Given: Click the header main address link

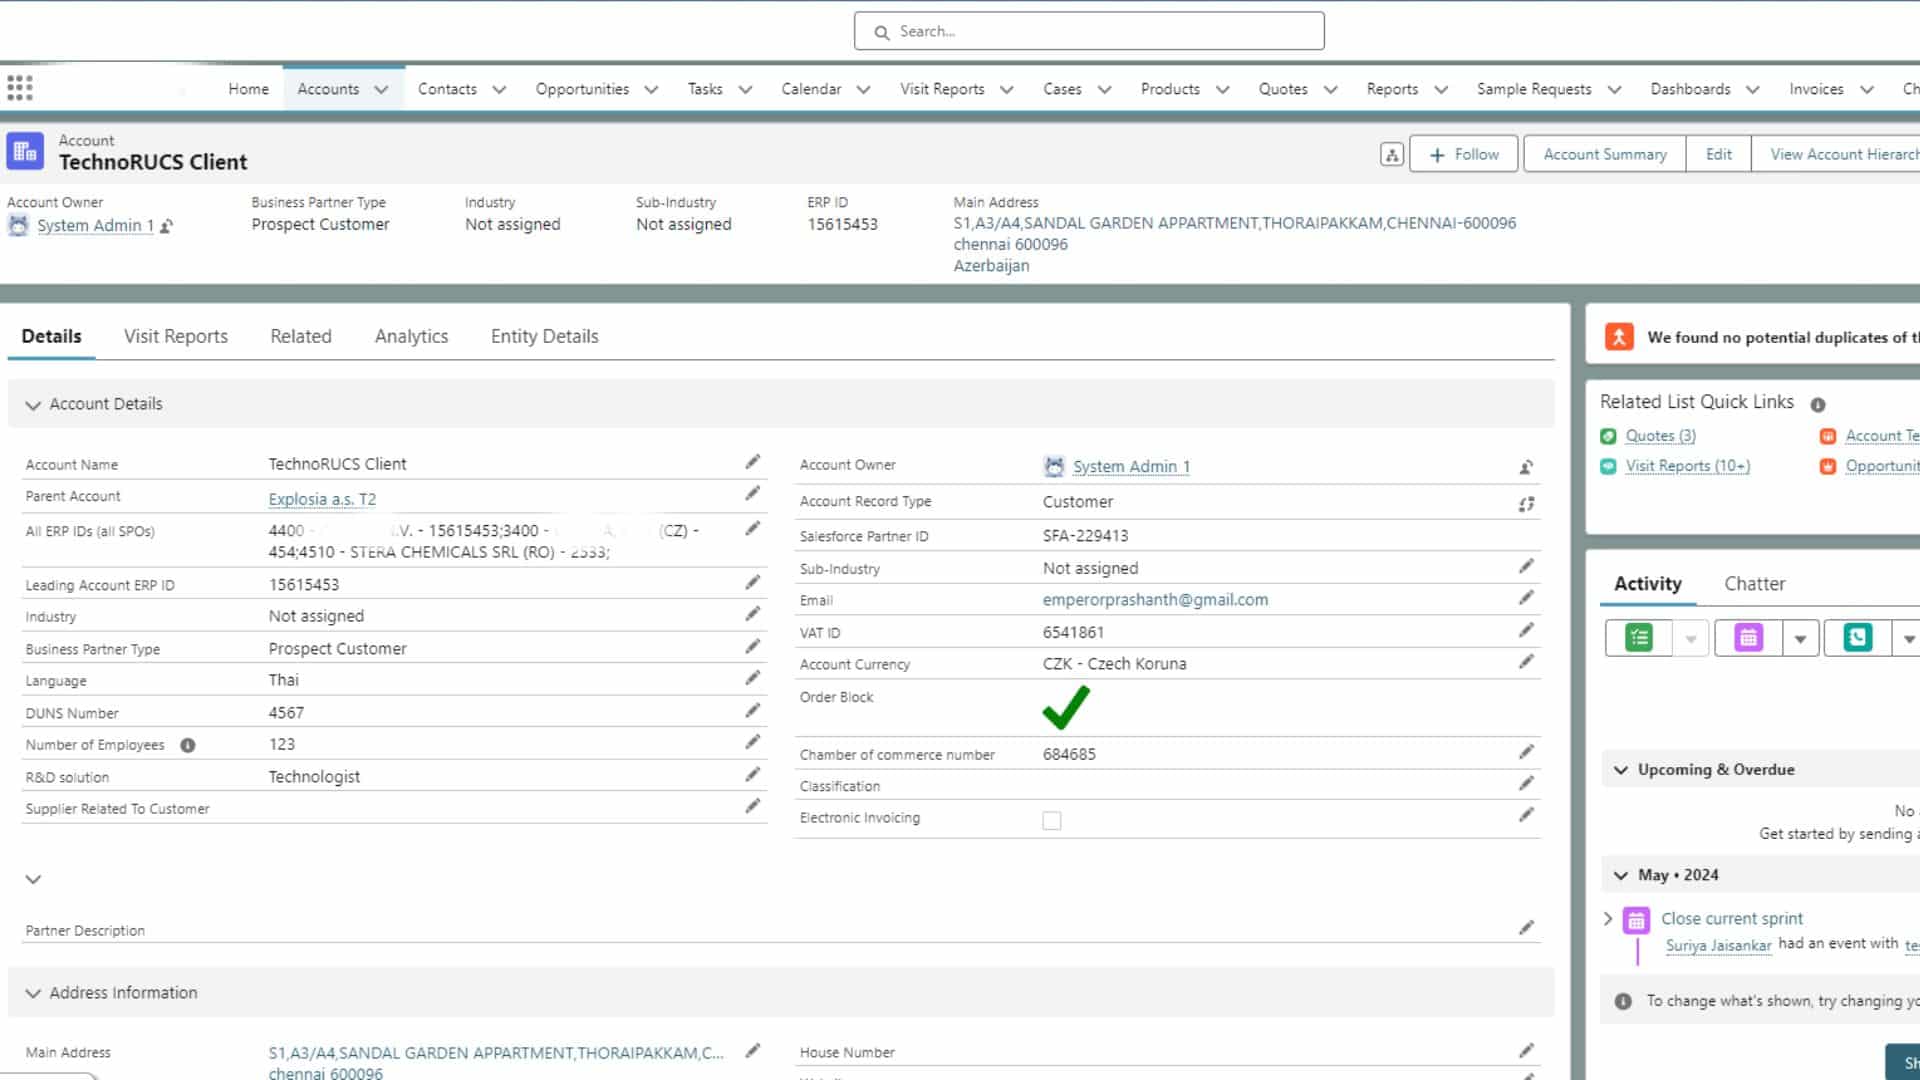Looking at the screenshot, I should click(1234, 244).
